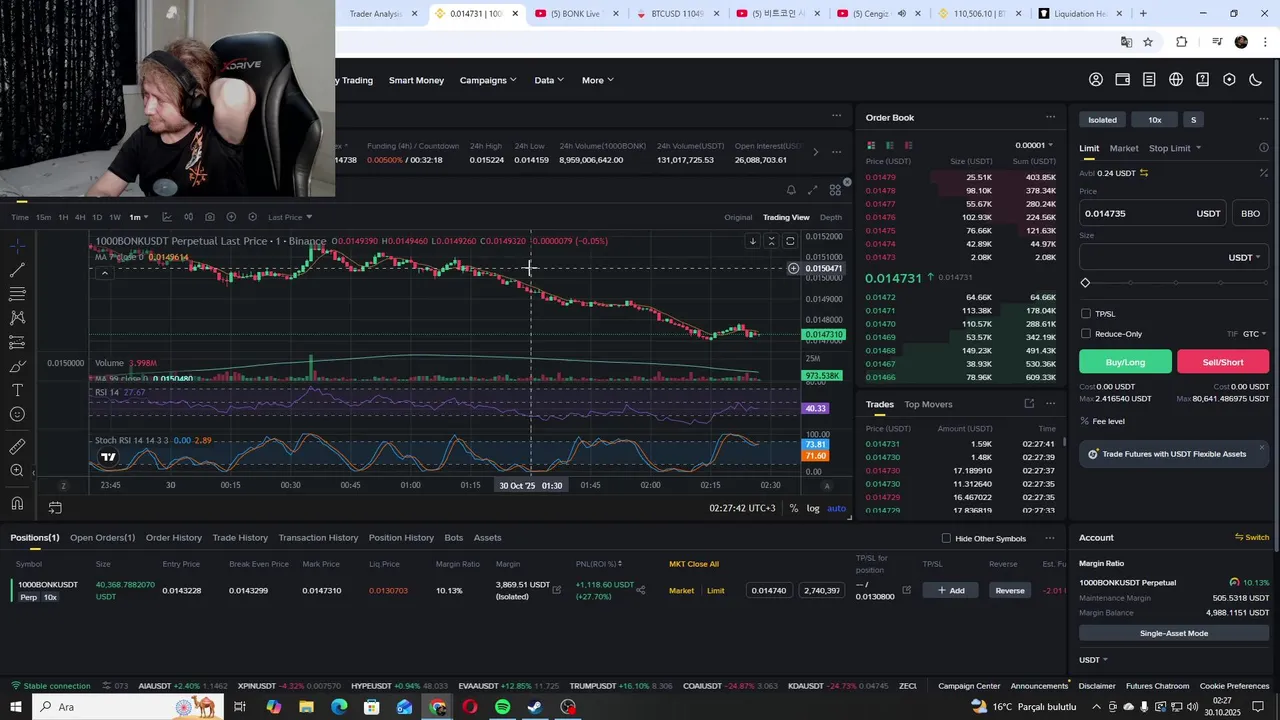Click the BBO button
Viewport: 1280px width, 720px height.
click(x=1250, y=213)
